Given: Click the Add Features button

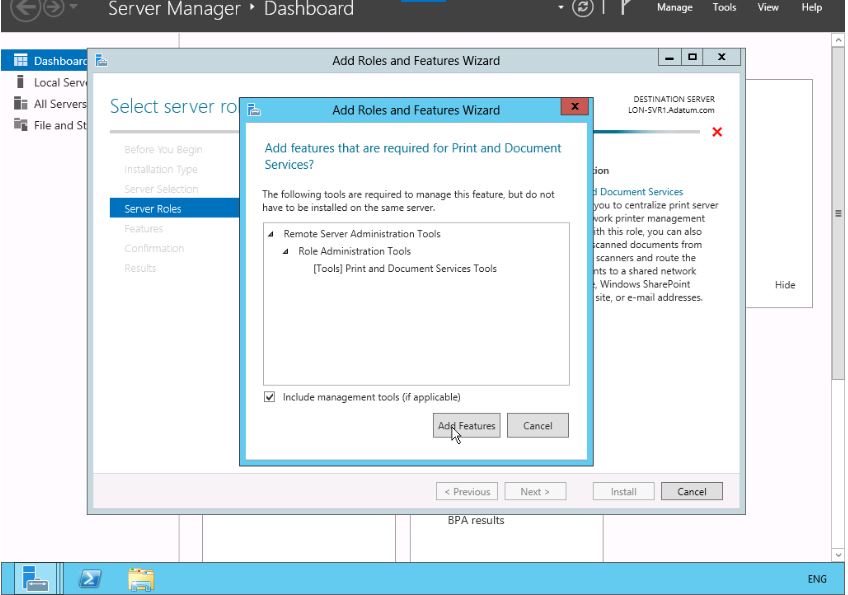Looking at the screenshot, I should 466,426.
